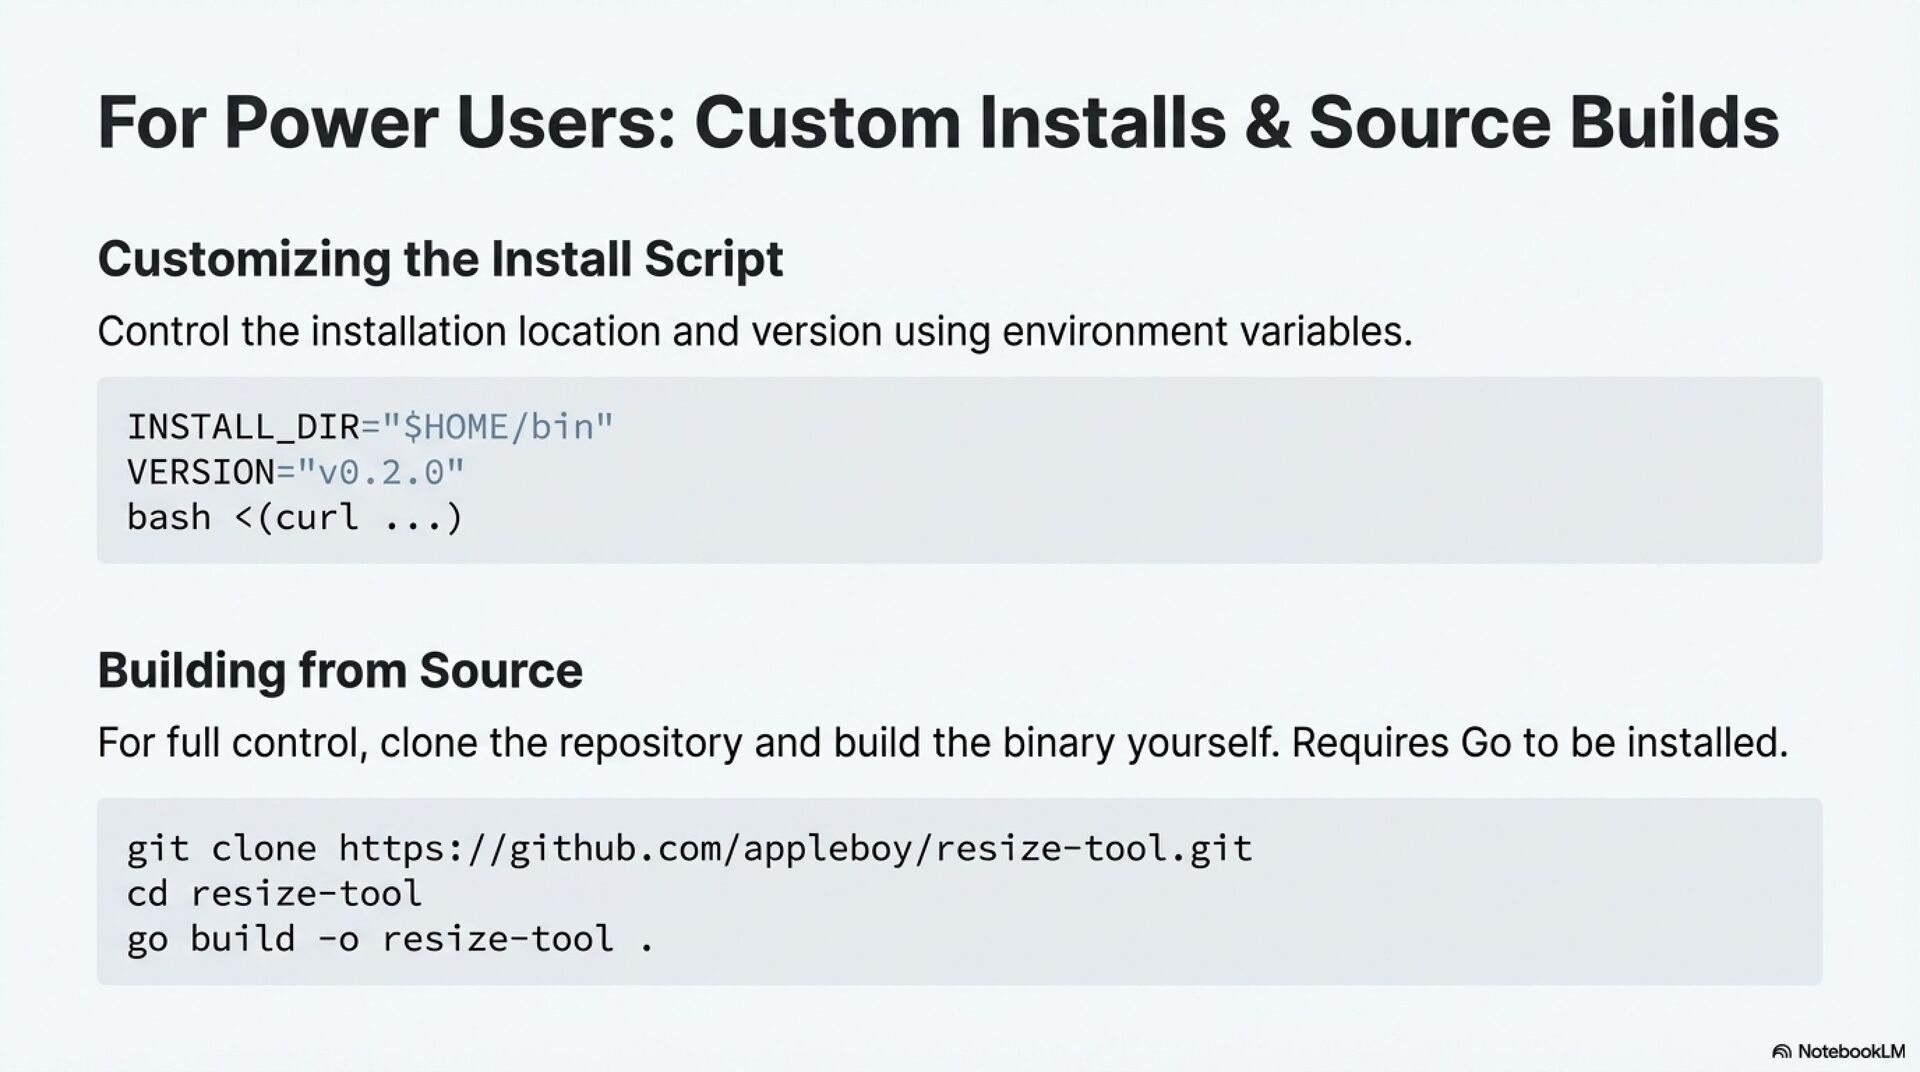Click the 'bash' keyword in first code block
This screenshot has width=1920, height=1072.
point(169,517)
